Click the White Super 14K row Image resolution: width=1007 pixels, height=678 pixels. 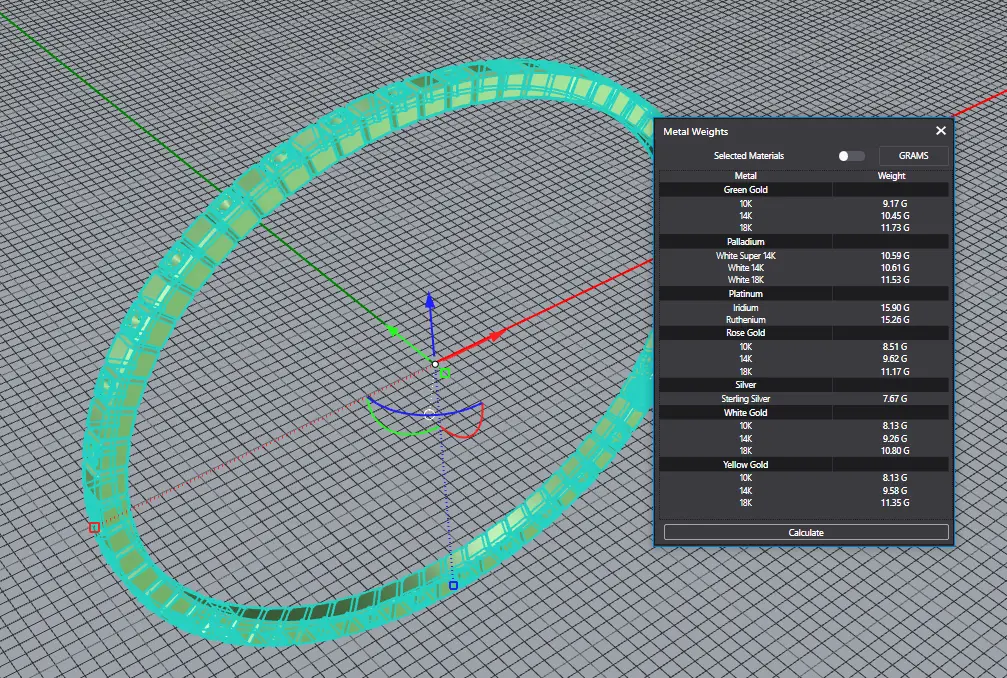tap(804, 256)
